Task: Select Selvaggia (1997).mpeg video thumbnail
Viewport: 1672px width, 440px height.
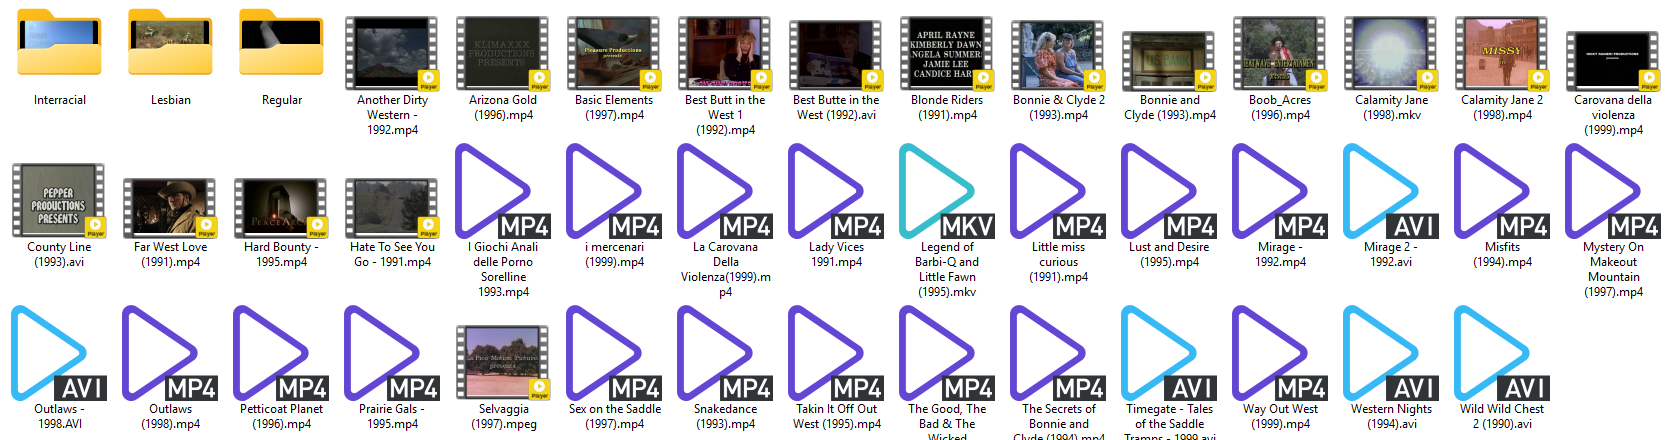Action: coord(503,363)
